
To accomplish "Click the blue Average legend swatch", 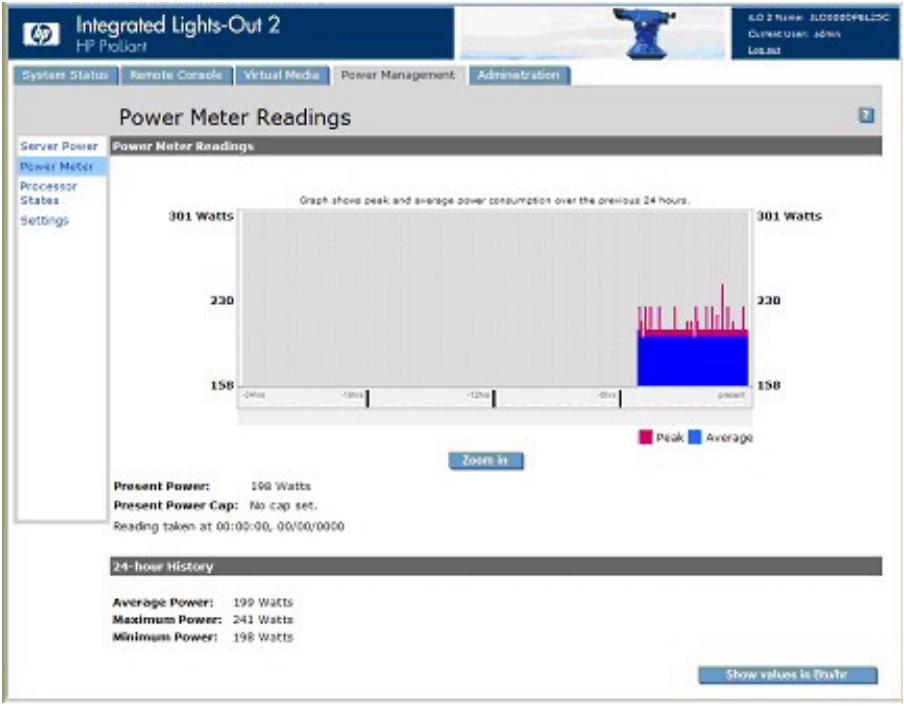I will [695, 437].
